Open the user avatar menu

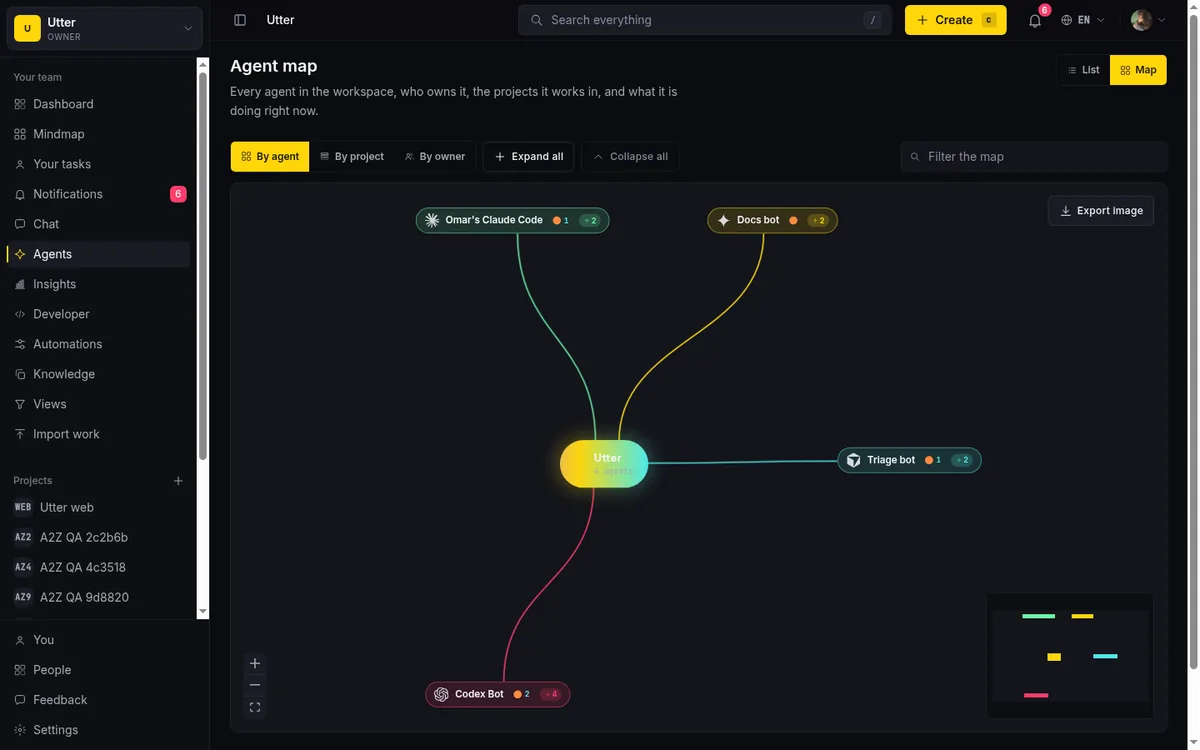(1148, 20)
